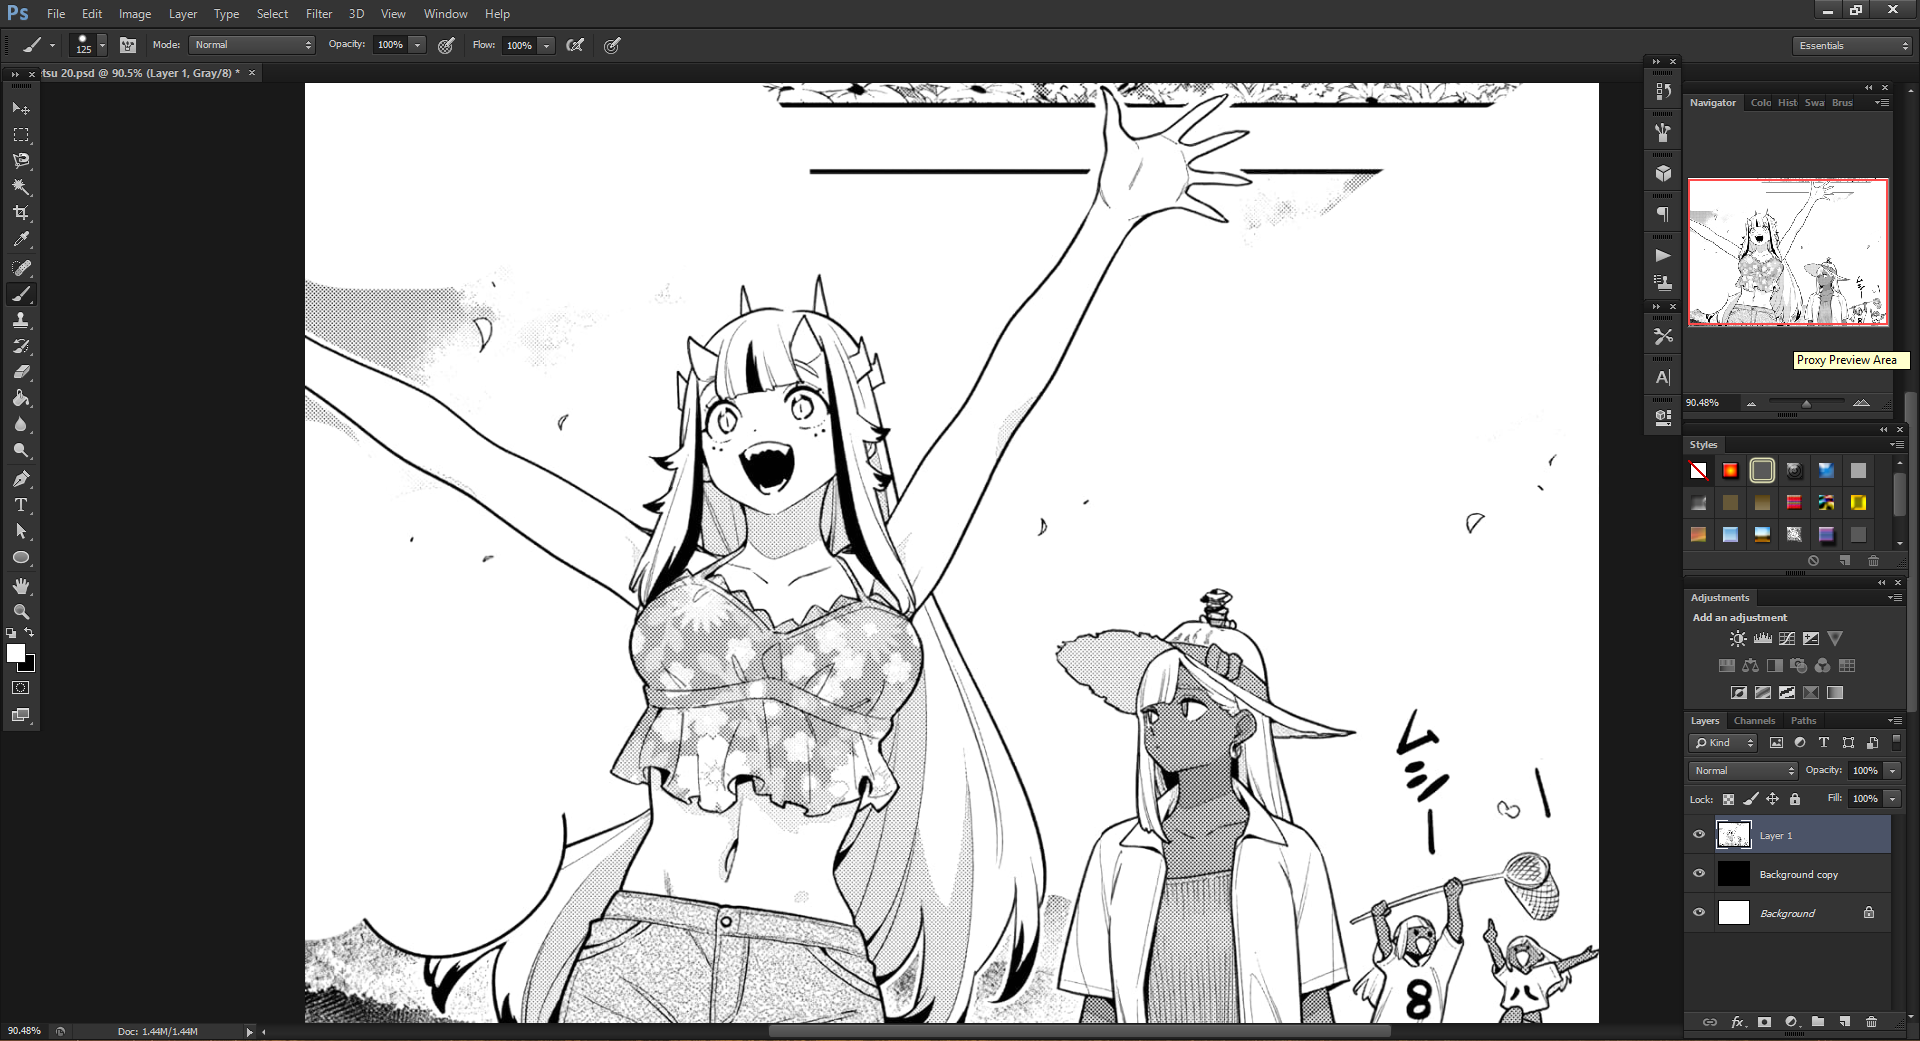Create a new layer

tap(1845, 1022)
